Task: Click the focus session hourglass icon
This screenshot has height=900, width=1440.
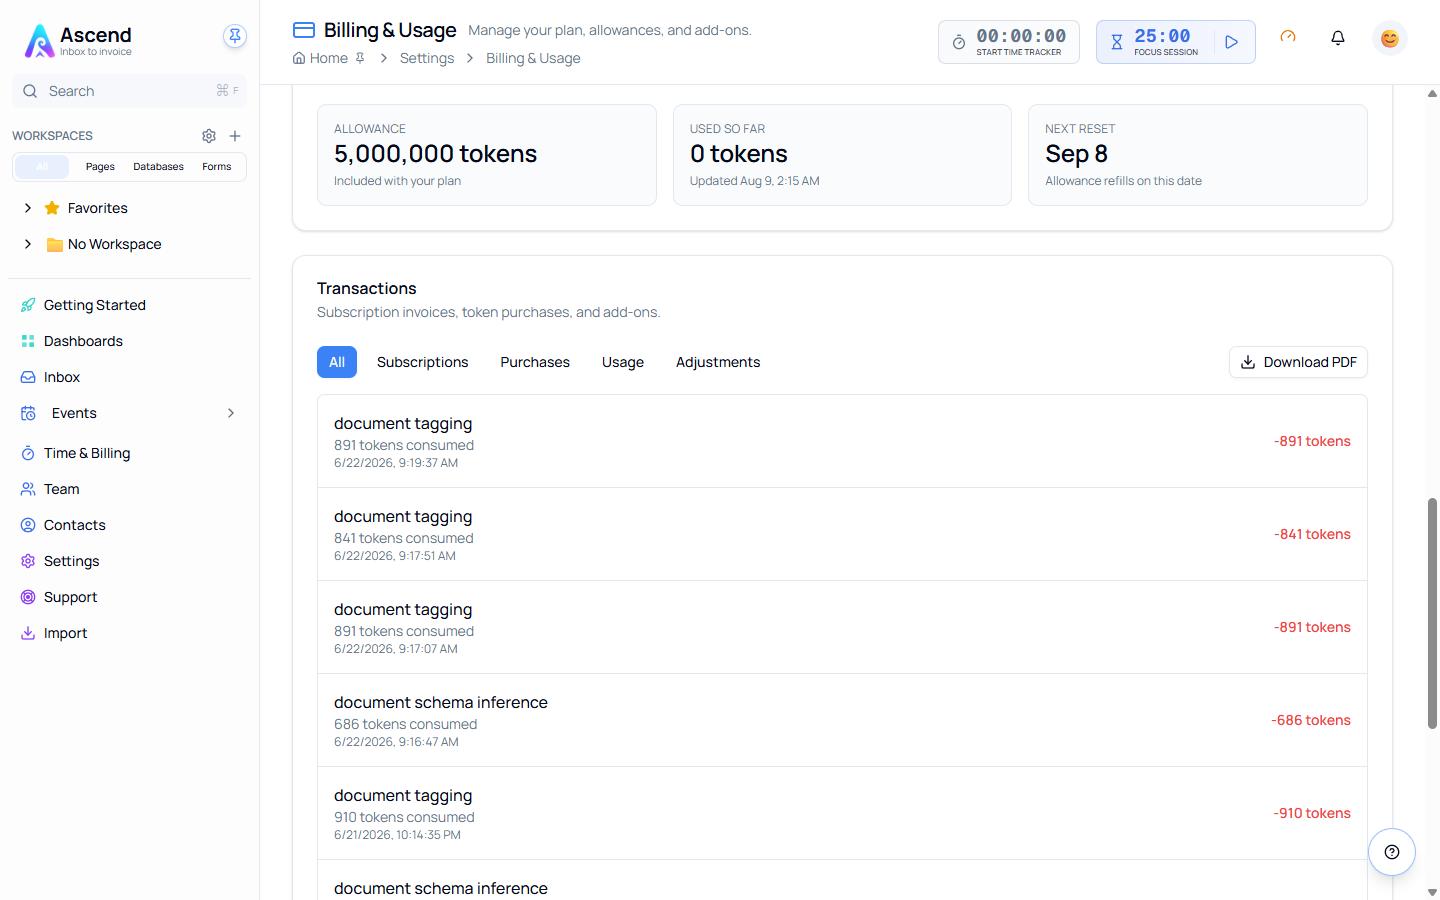Action: tap(1117, 42)
